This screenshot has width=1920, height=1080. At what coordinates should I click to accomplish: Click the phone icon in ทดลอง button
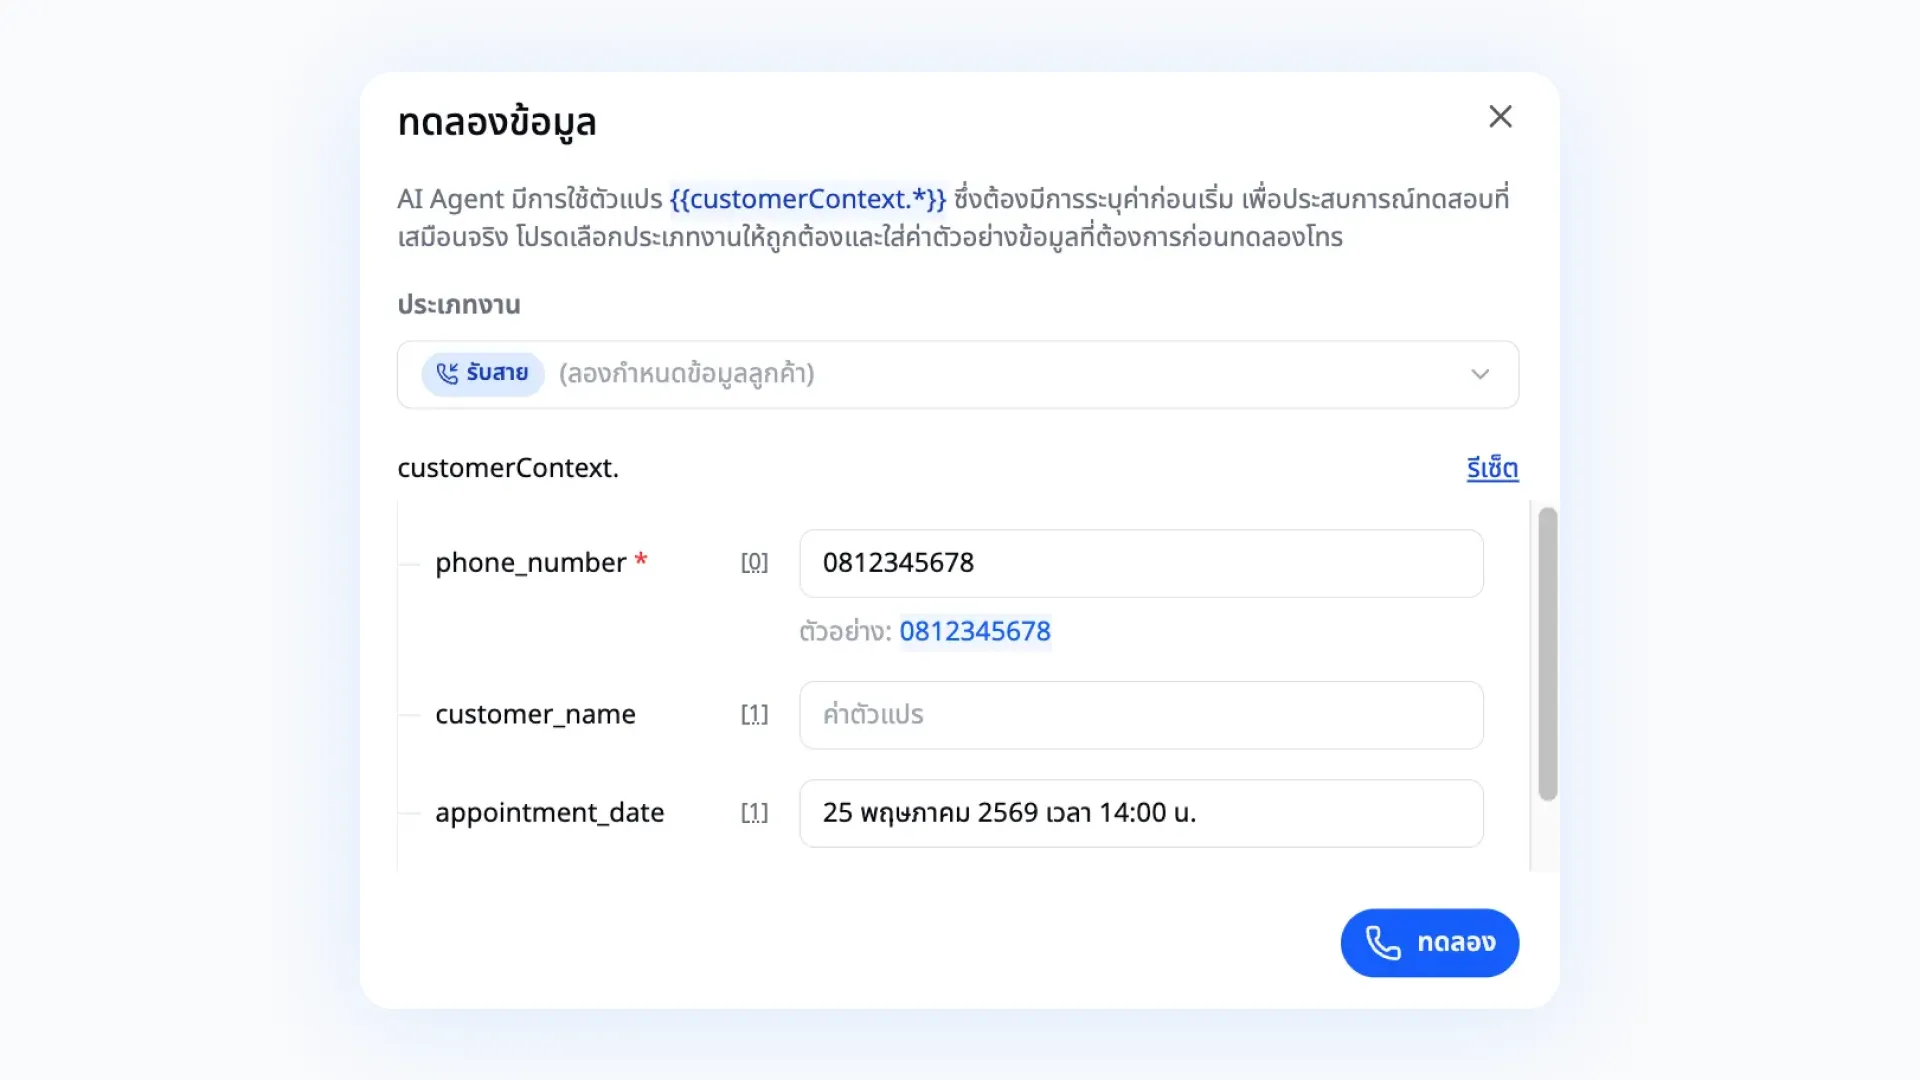point(1383,943)
